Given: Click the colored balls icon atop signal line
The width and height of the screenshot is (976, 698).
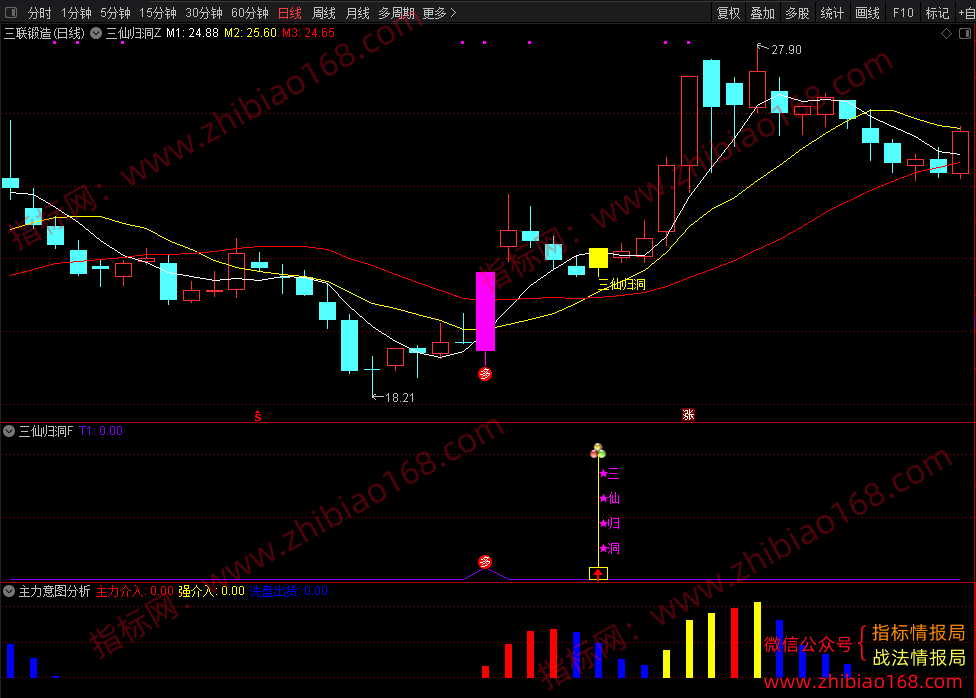Looking at the screenshot, I should [598, 450].
